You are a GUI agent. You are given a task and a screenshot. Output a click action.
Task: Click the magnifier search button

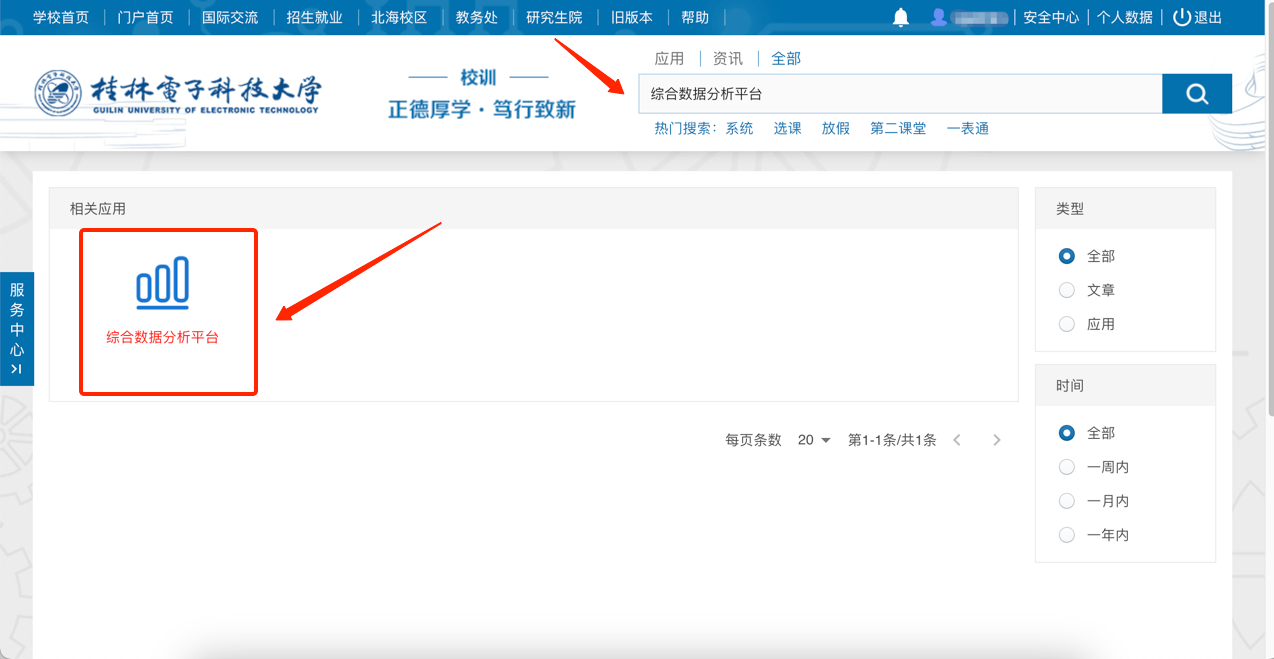click(x=1197, y=94)
